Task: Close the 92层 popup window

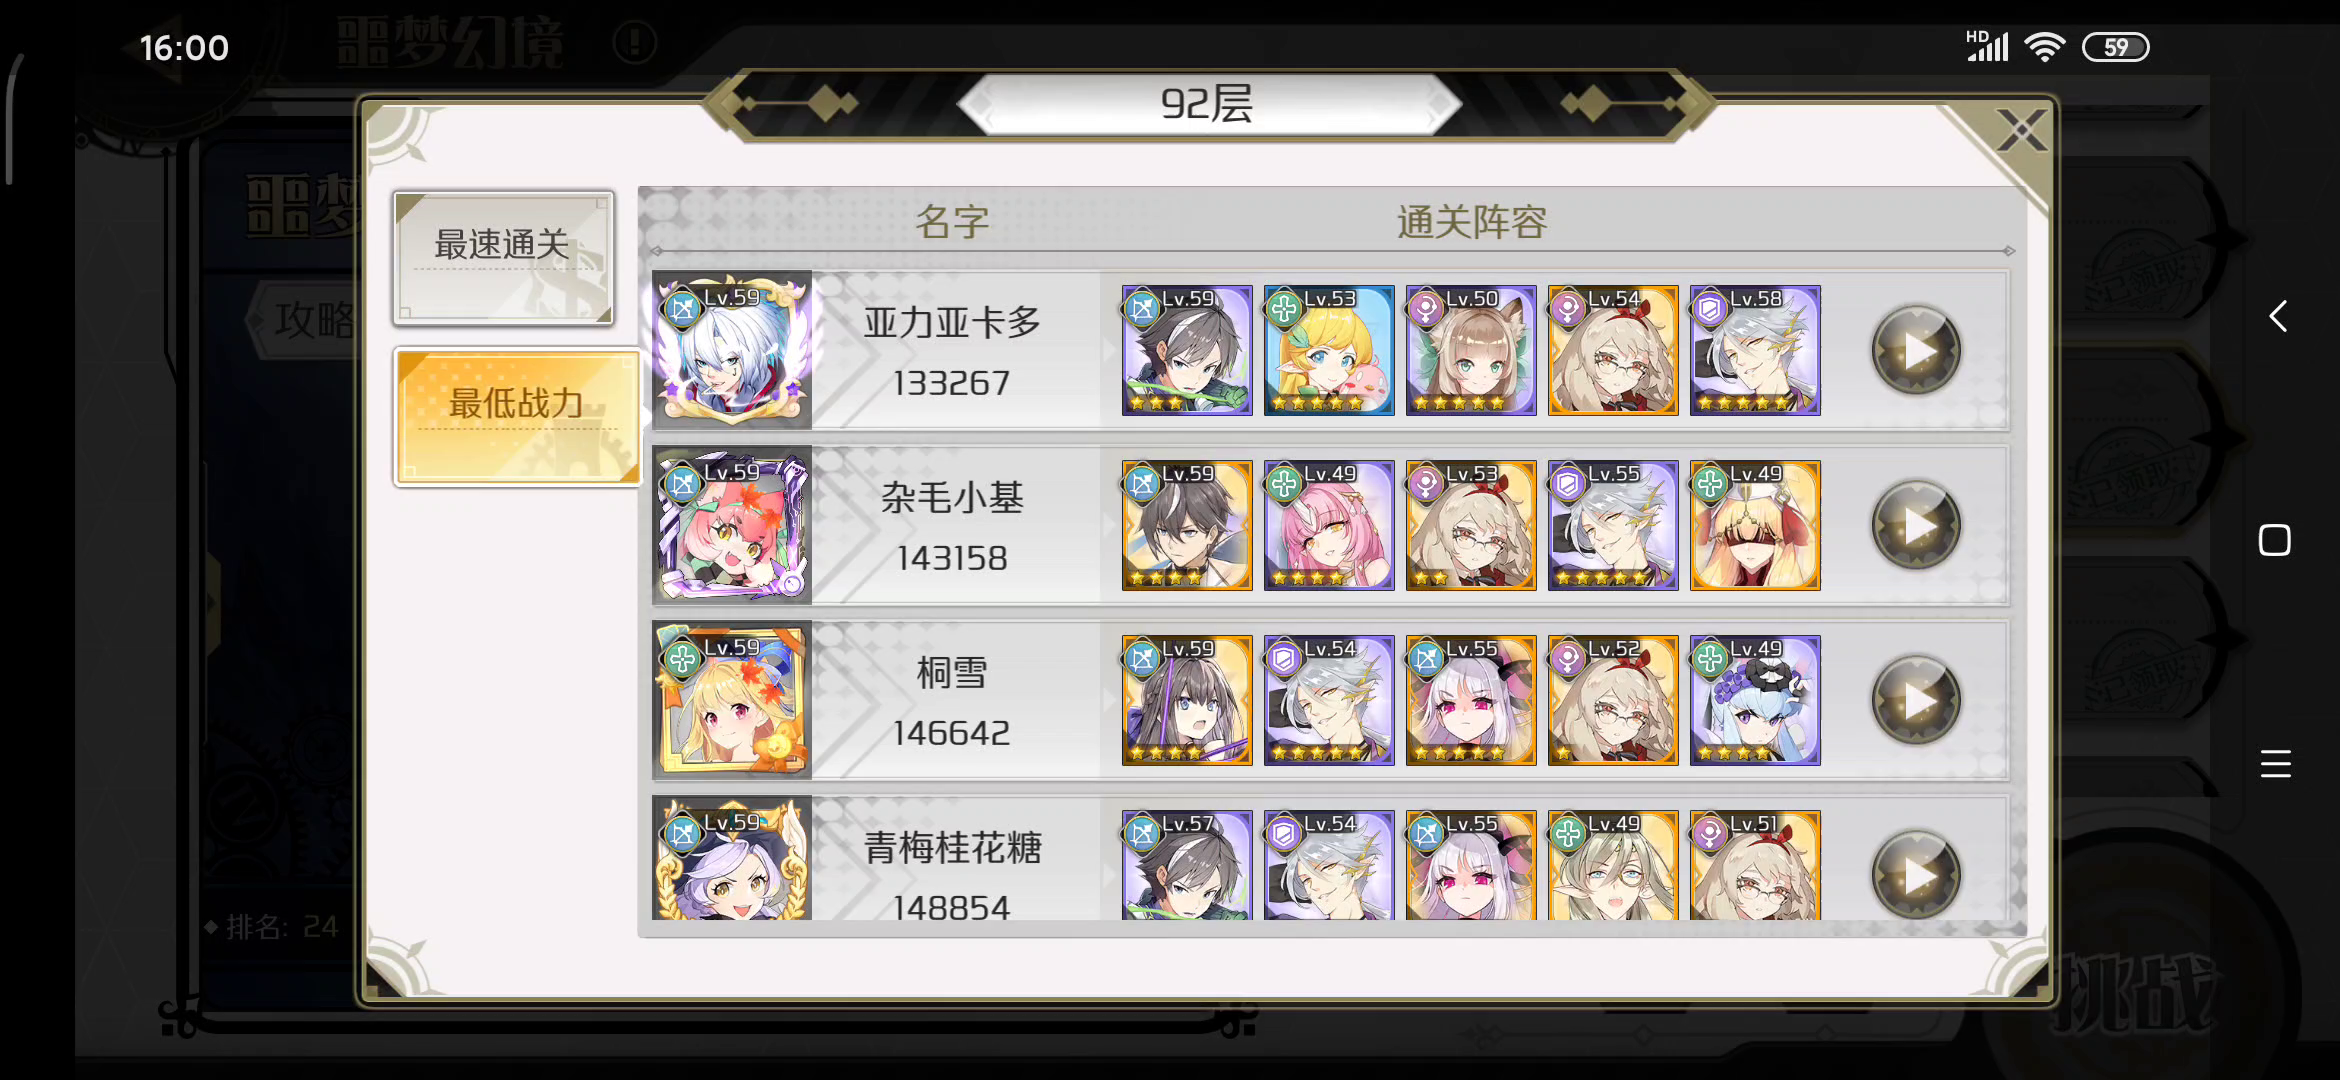Action: pyautogui.click(x=2021, y=130)
